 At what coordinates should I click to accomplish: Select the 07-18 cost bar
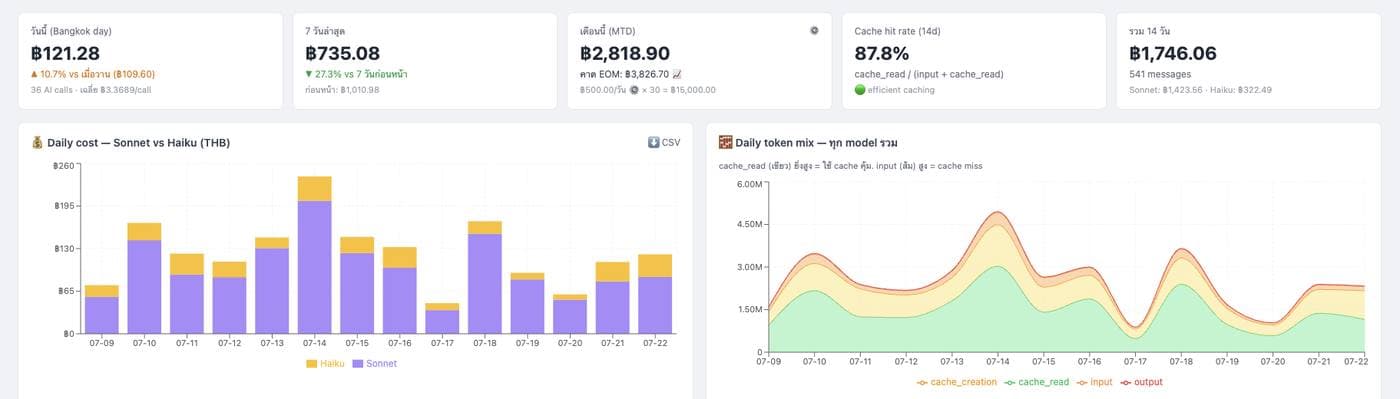pyautogui.click(x=485, y=277)
